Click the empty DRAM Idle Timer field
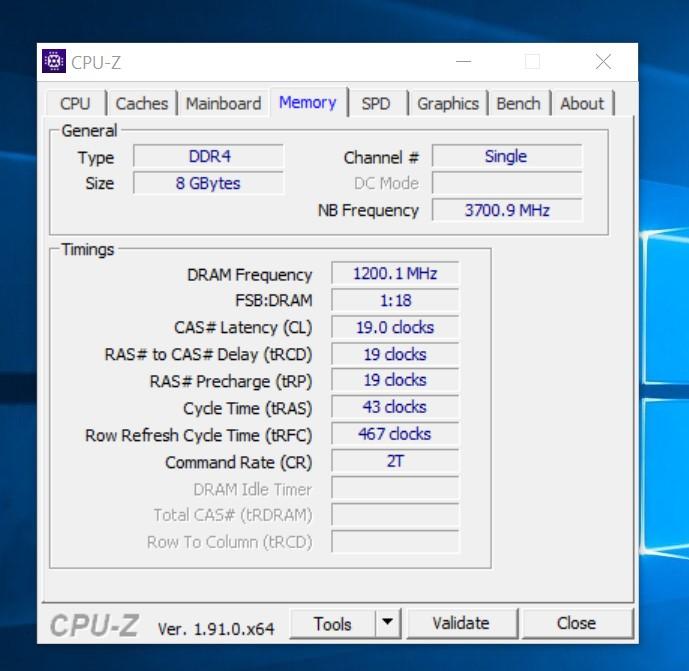Viewport: 689px width, 671px height. coord(395,488)
